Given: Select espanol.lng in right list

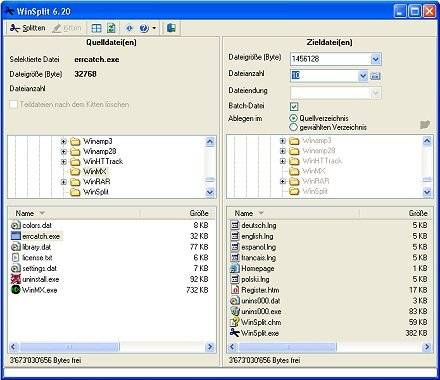Looking at the screenshot, I should tap(259, 247).
